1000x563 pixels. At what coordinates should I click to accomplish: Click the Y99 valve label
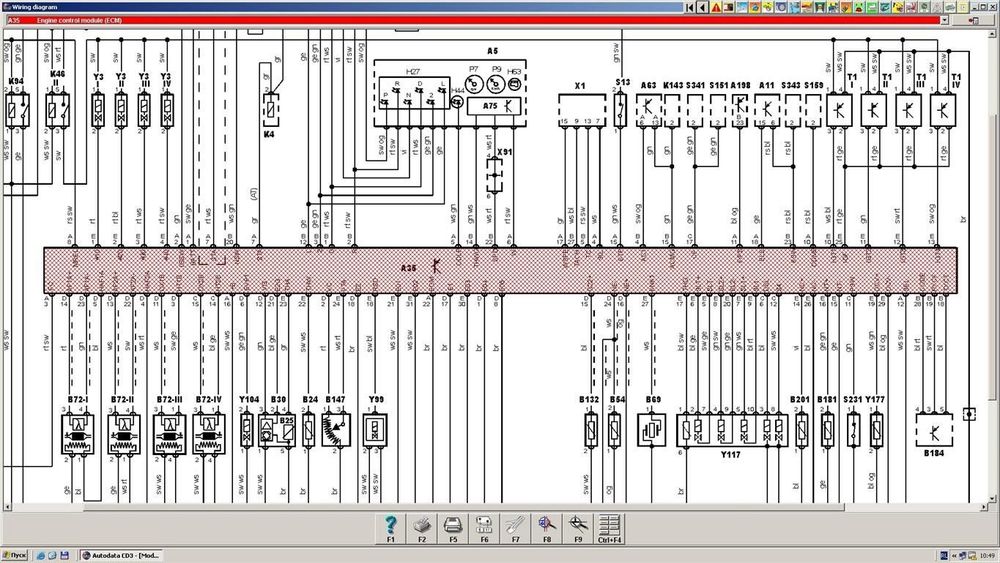pos(376,399)
